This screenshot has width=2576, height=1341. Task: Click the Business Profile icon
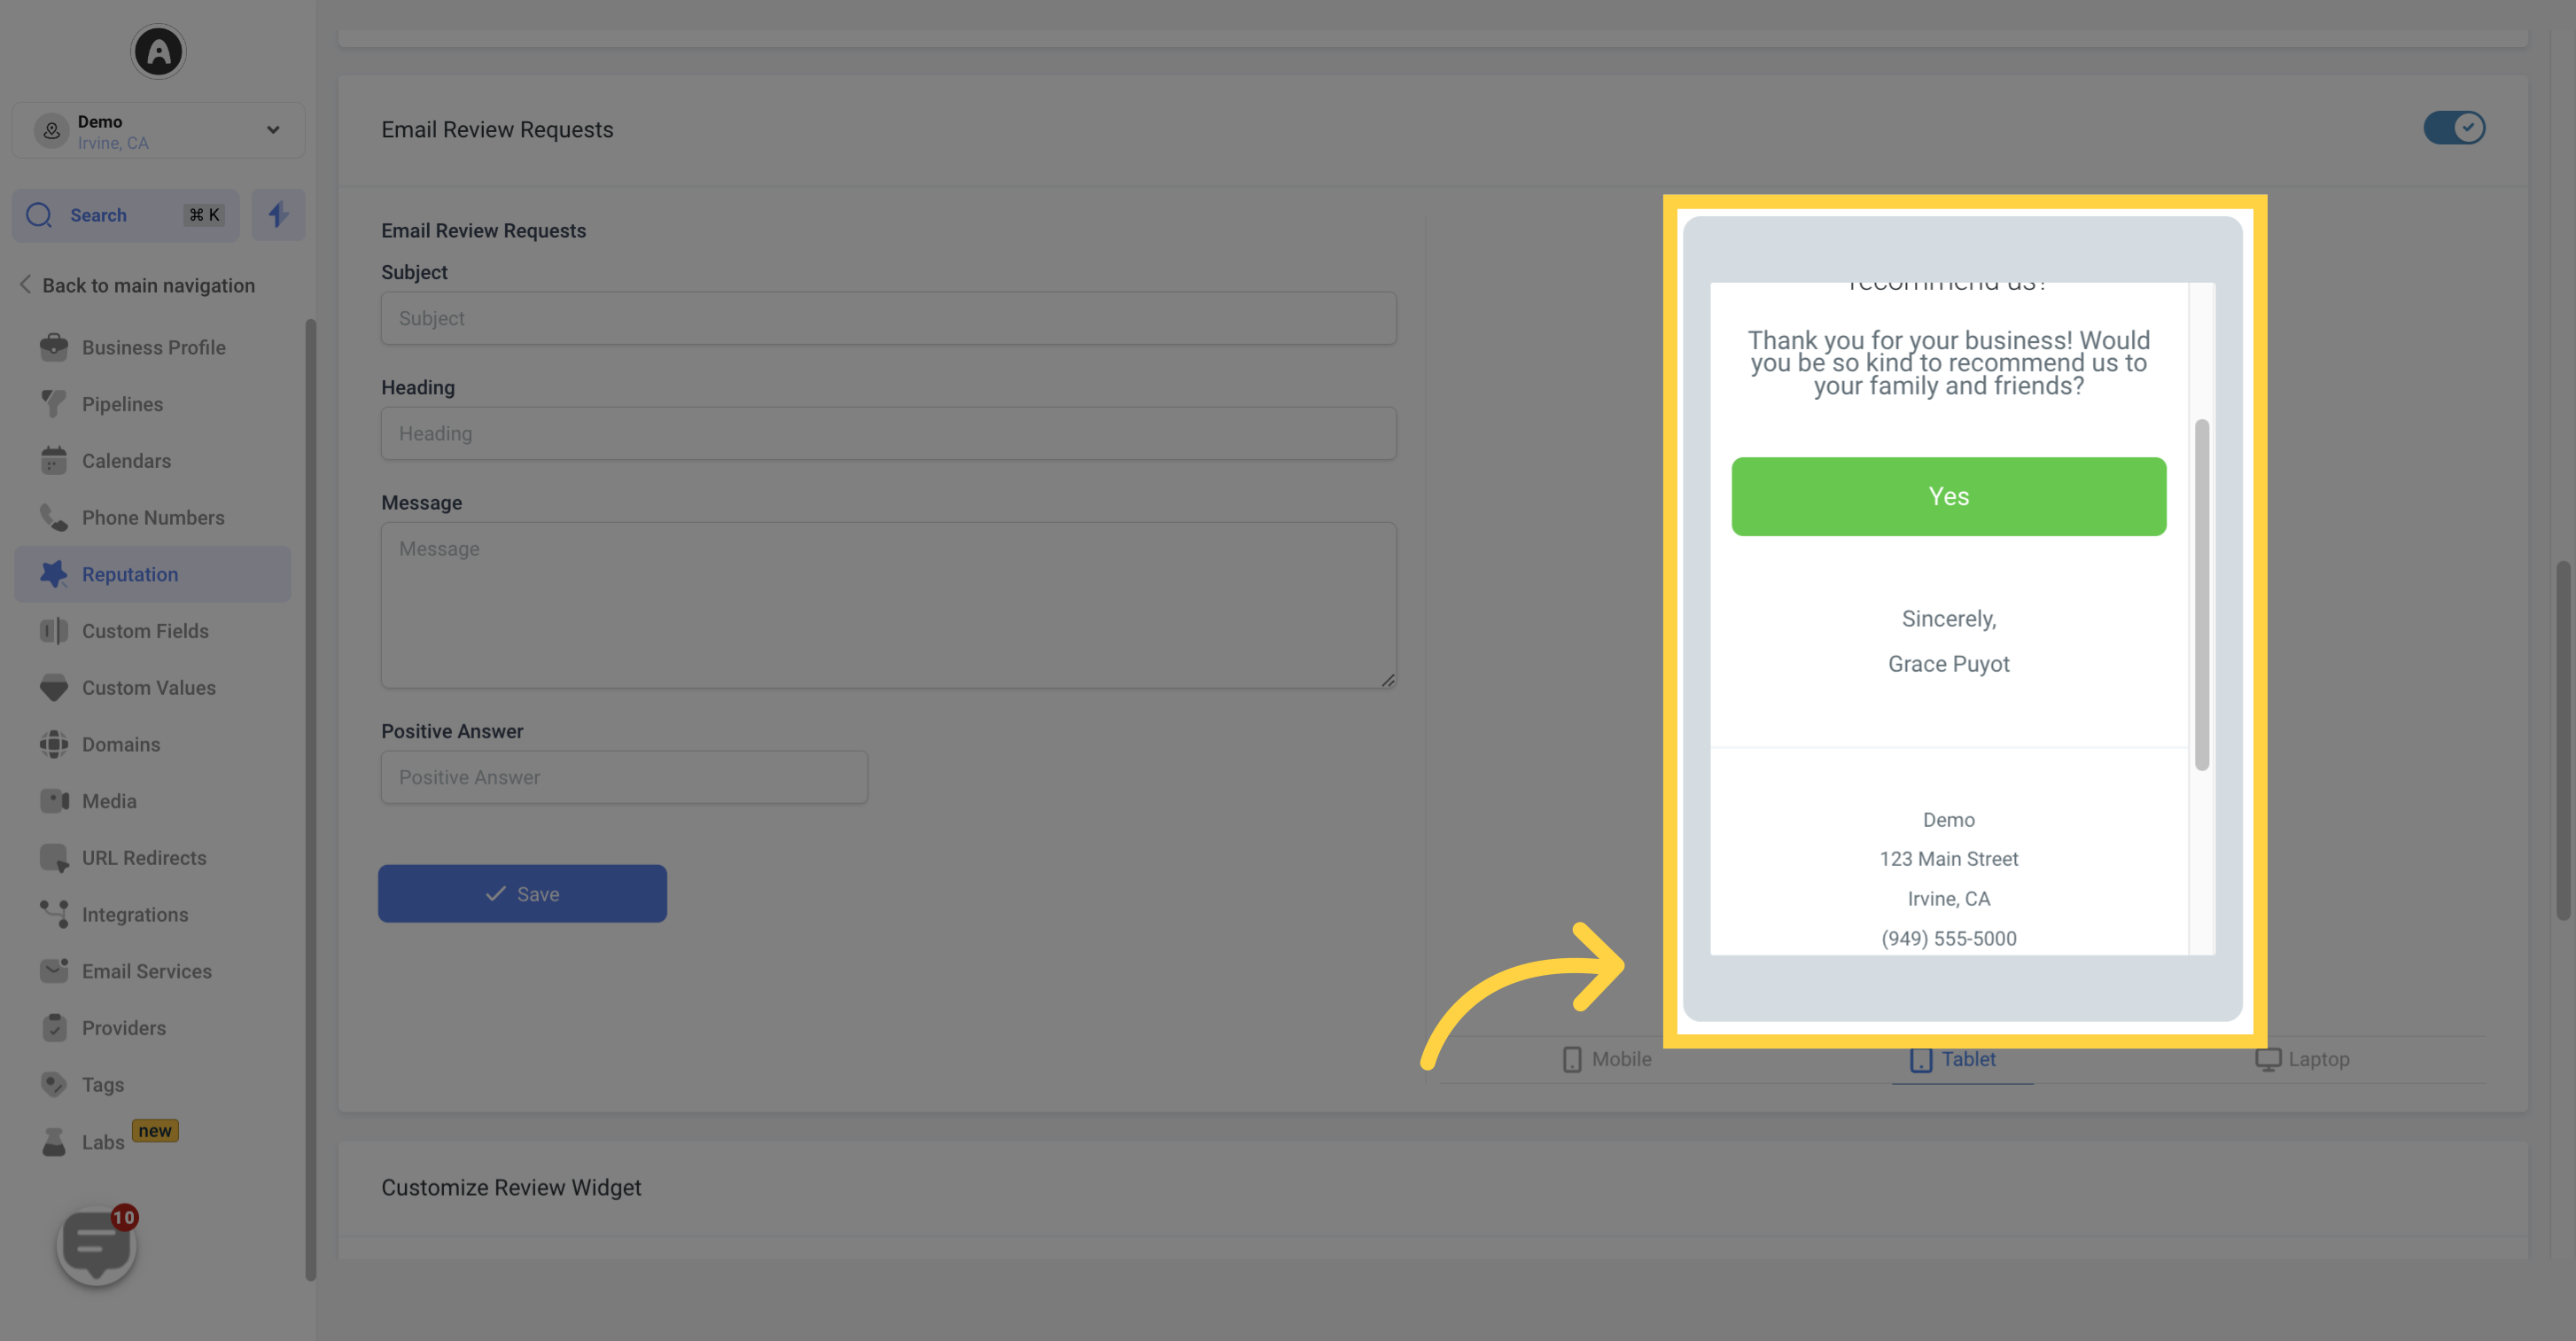[53, 347]
